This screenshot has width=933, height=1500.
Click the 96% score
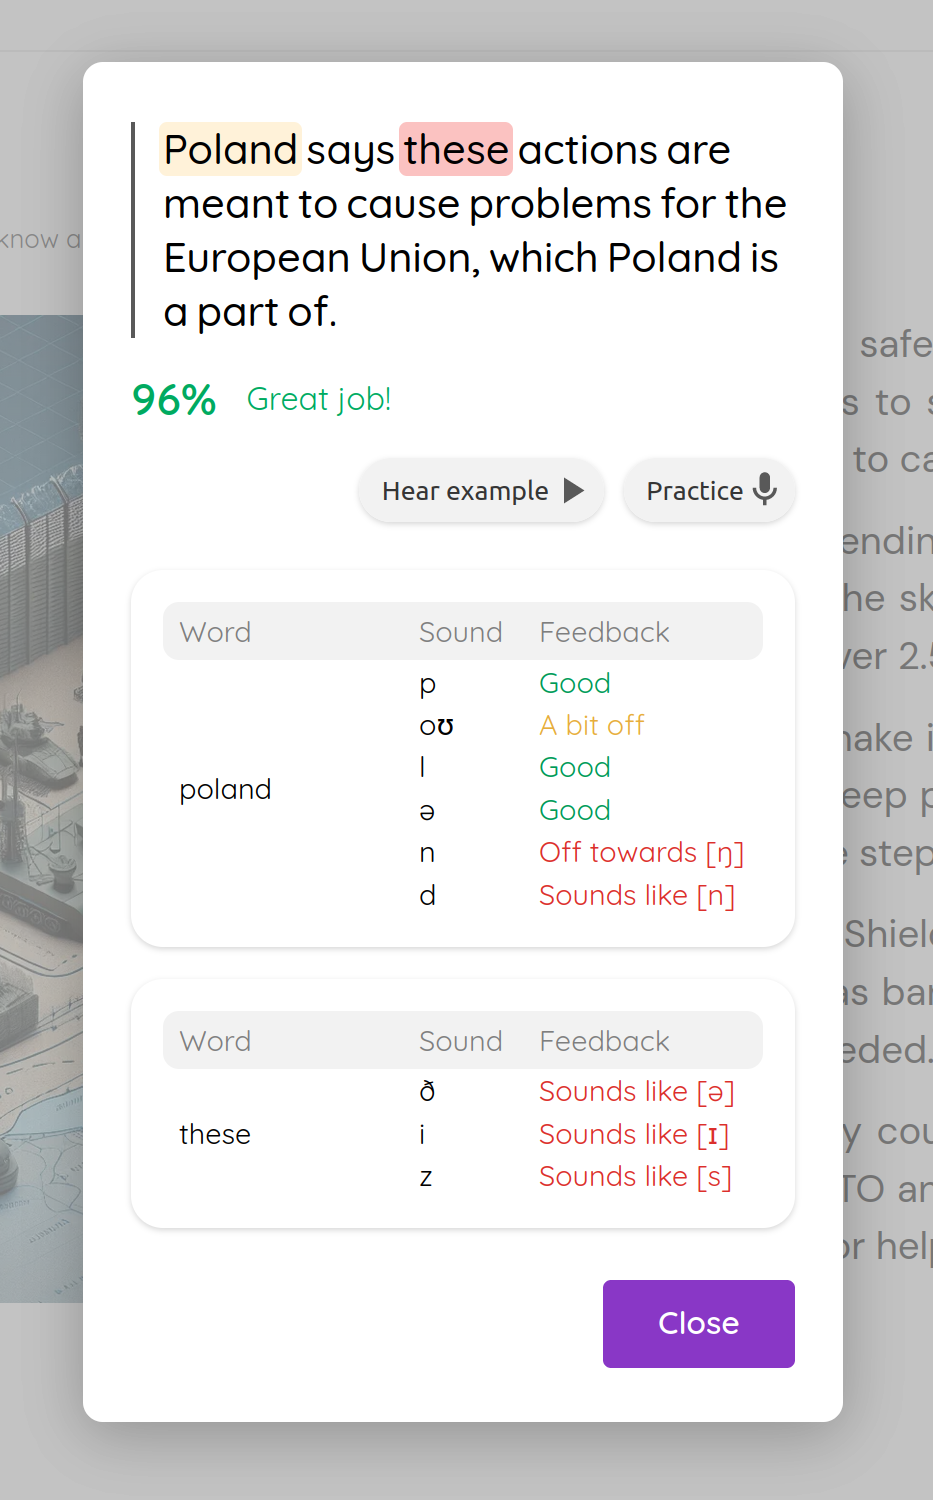point(174,400)
